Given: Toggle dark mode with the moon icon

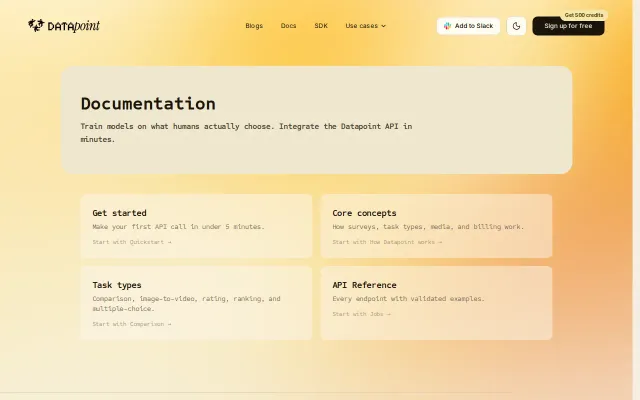Looking at the screenshot, I should pyautogui.click(x=516, y=26).
